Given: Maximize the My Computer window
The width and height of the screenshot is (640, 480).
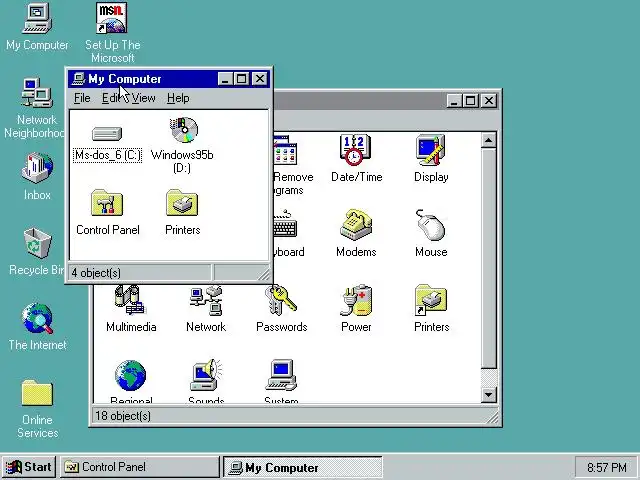Looking at the screenshot, I should [241, 78].
